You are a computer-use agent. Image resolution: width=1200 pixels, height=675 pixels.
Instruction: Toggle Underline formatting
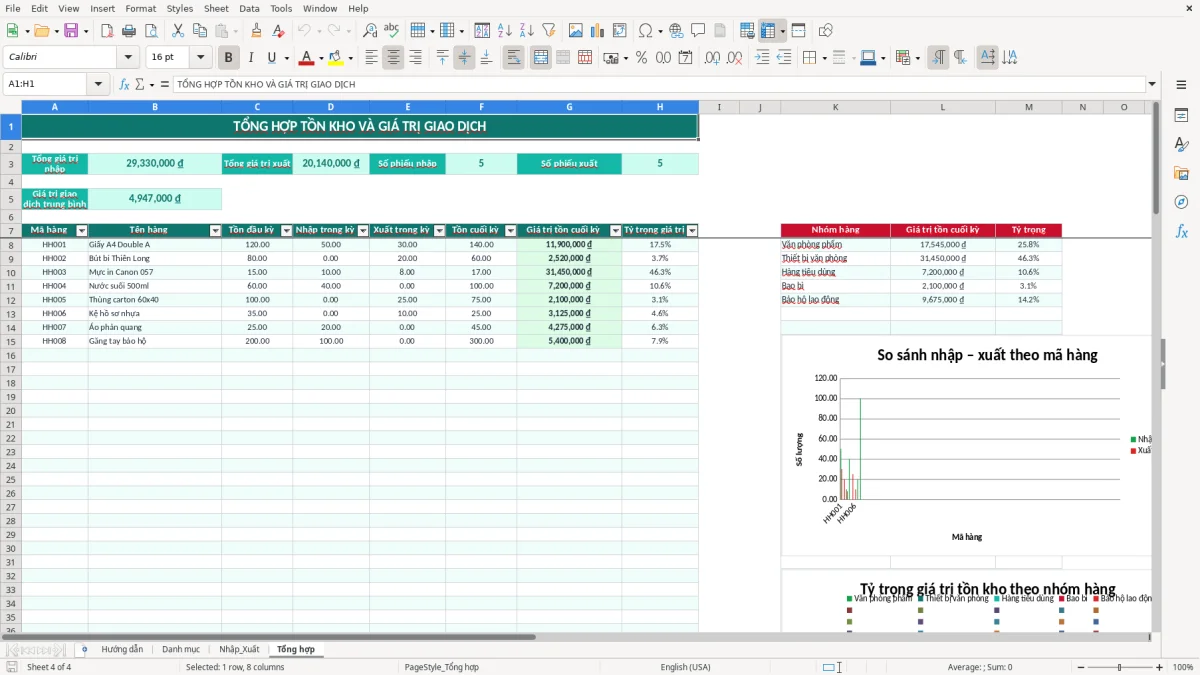coord(271,58)
